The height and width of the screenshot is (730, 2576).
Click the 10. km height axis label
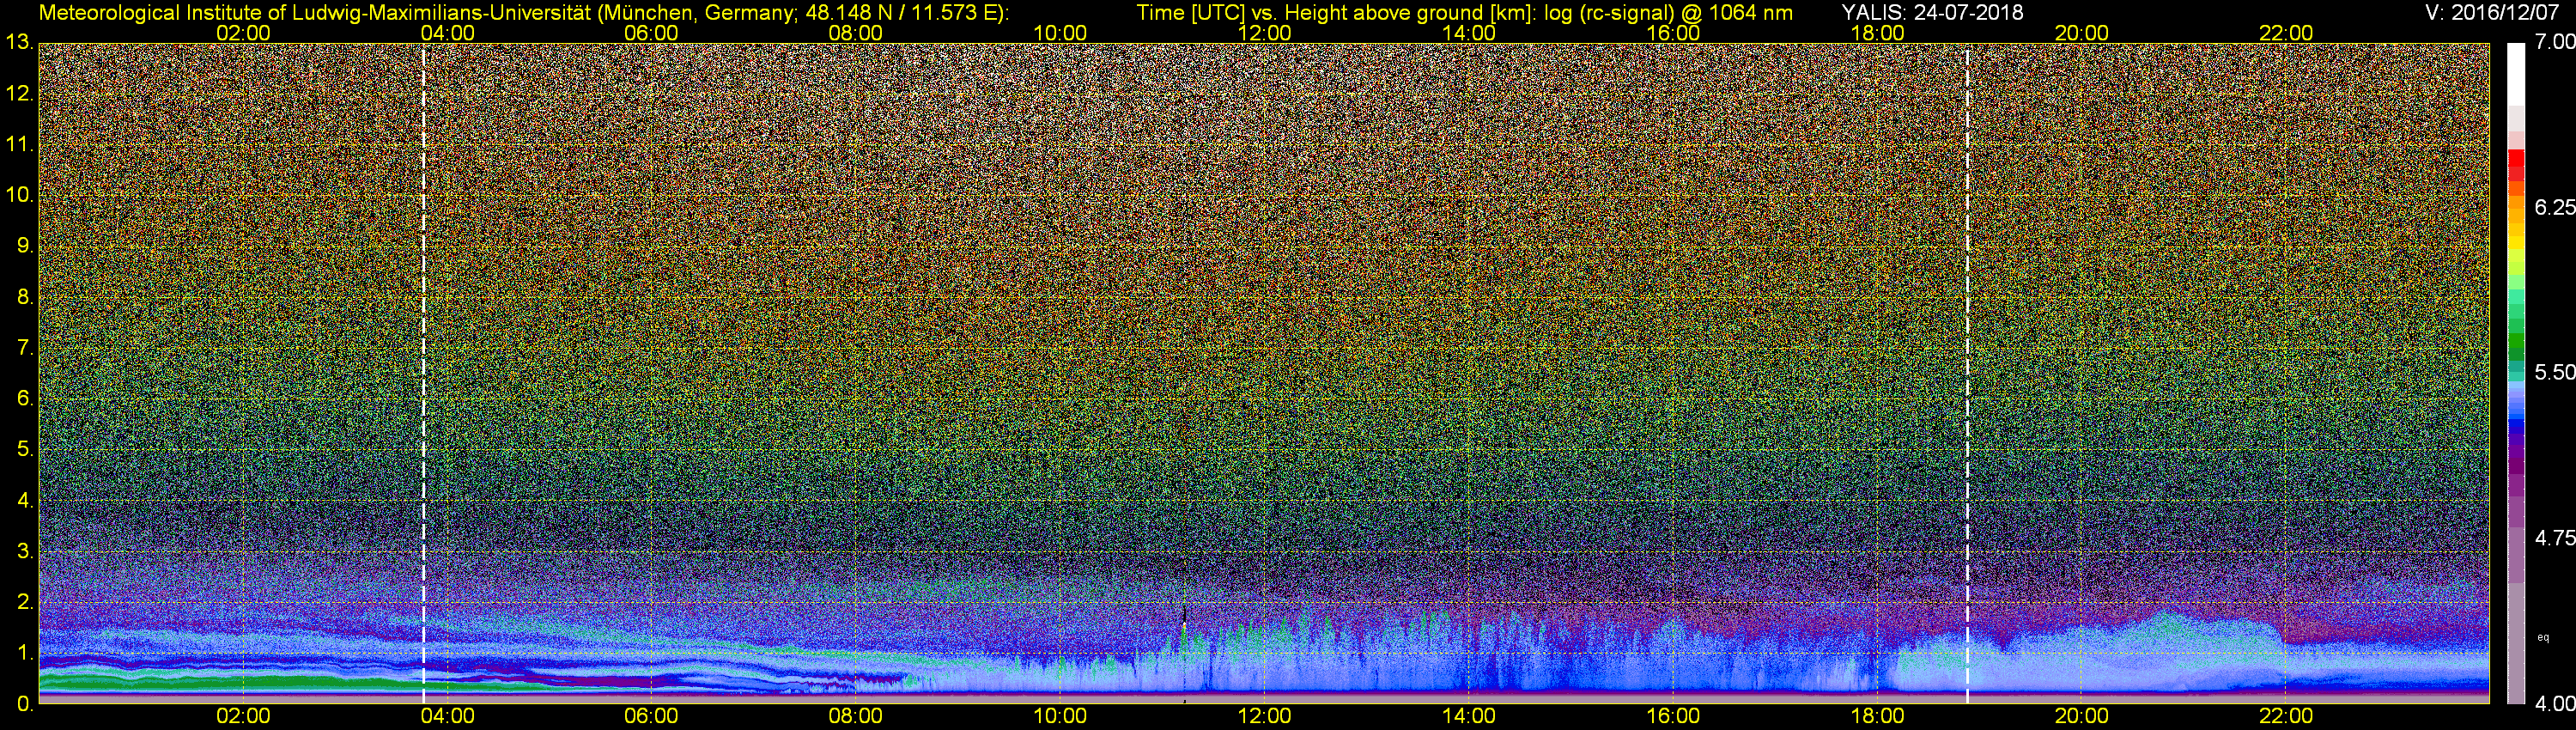[x=20, y=195]
